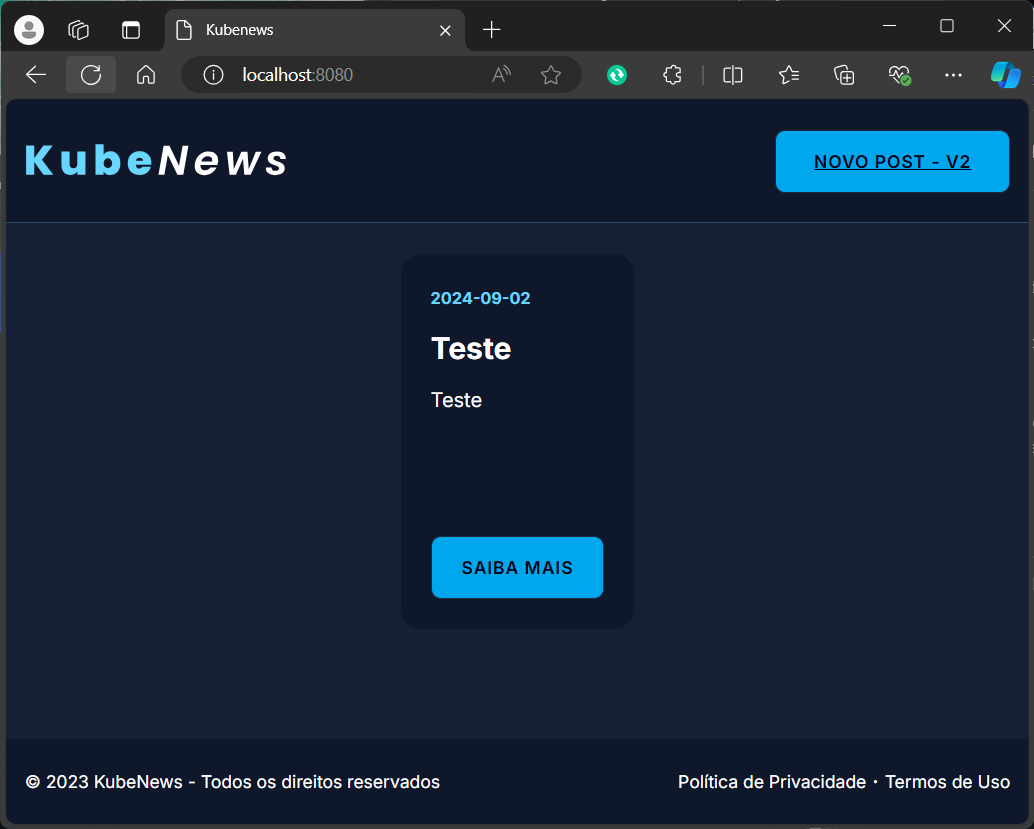The height and width of the screenshot is (829, 1034).
Task: Open a new browser tab
Action: point(491,30)
